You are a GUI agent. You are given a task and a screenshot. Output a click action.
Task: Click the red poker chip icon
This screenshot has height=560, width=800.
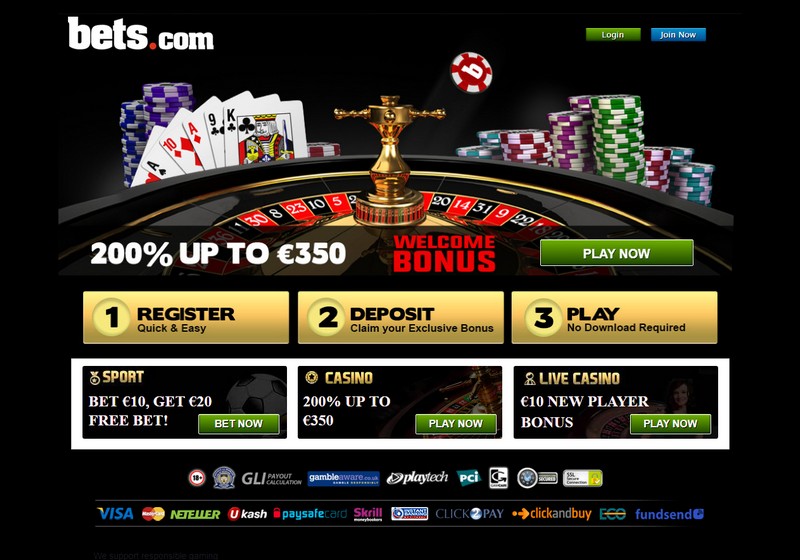click(471, 72)
